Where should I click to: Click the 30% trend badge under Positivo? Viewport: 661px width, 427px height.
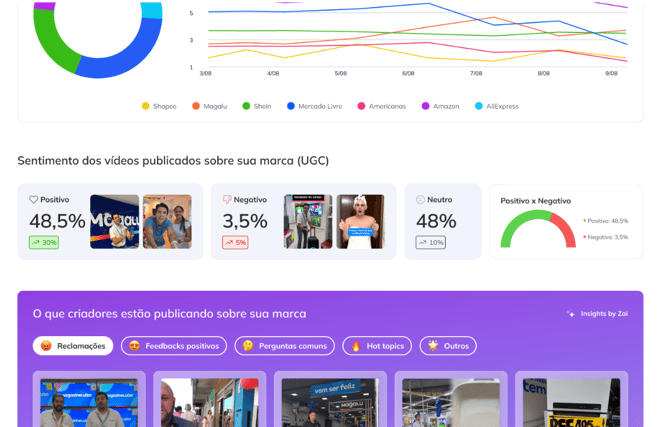44,242
